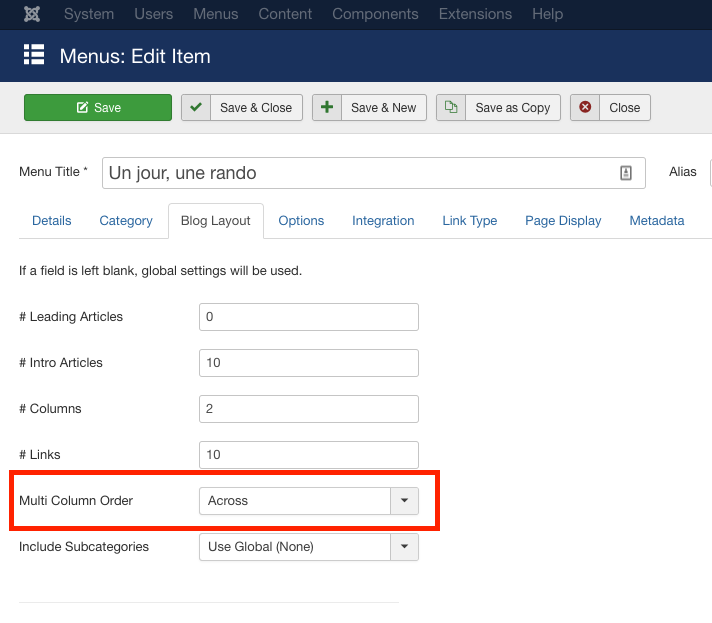Click the menu list icon beside page title

(35, 56)
